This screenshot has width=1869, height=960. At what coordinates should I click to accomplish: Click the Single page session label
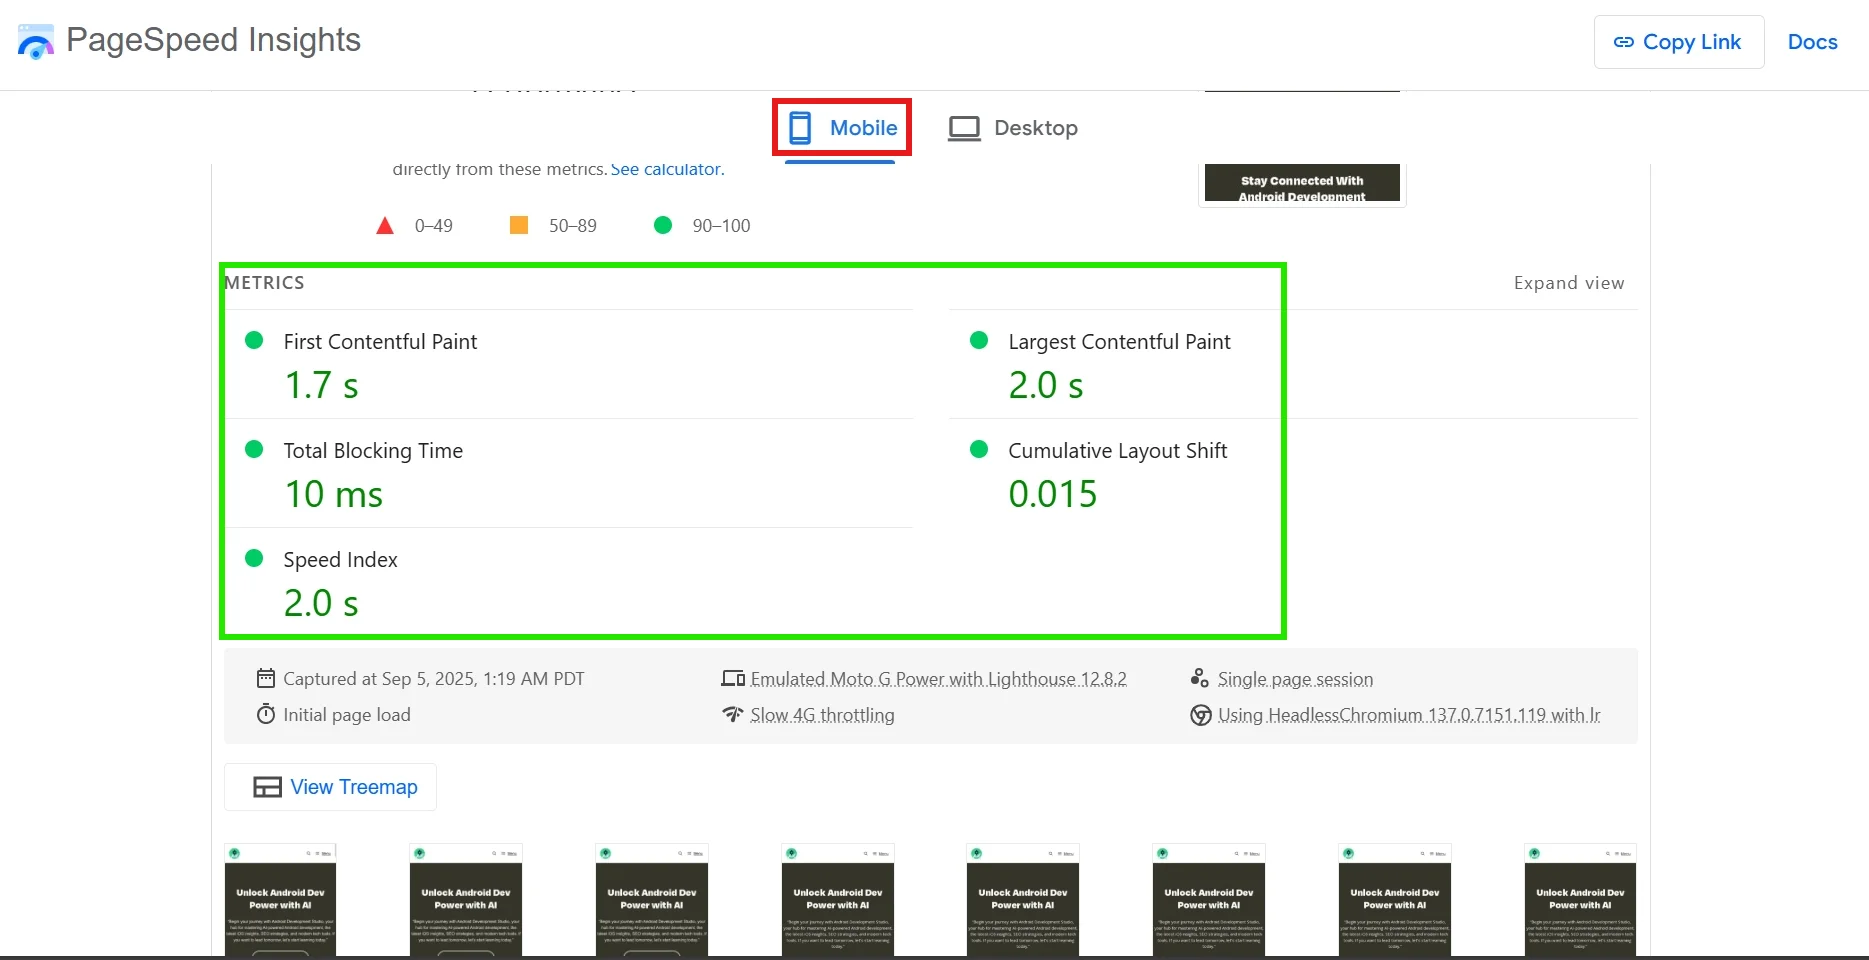click(x=1294, y=679)
